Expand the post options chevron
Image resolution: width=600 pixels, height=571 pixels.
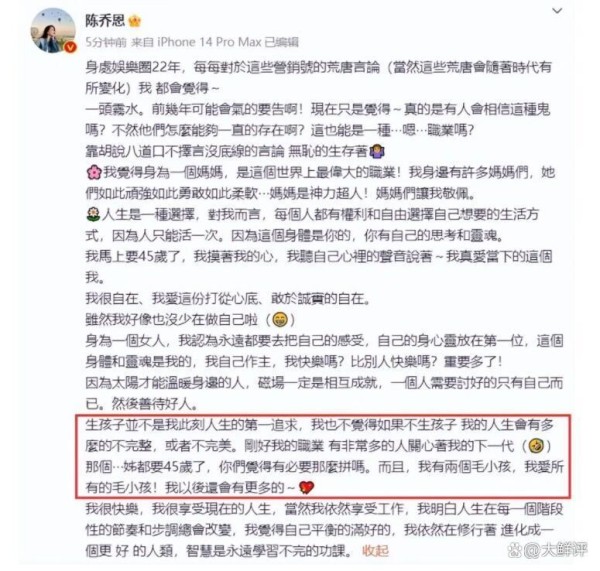[557, 11]
